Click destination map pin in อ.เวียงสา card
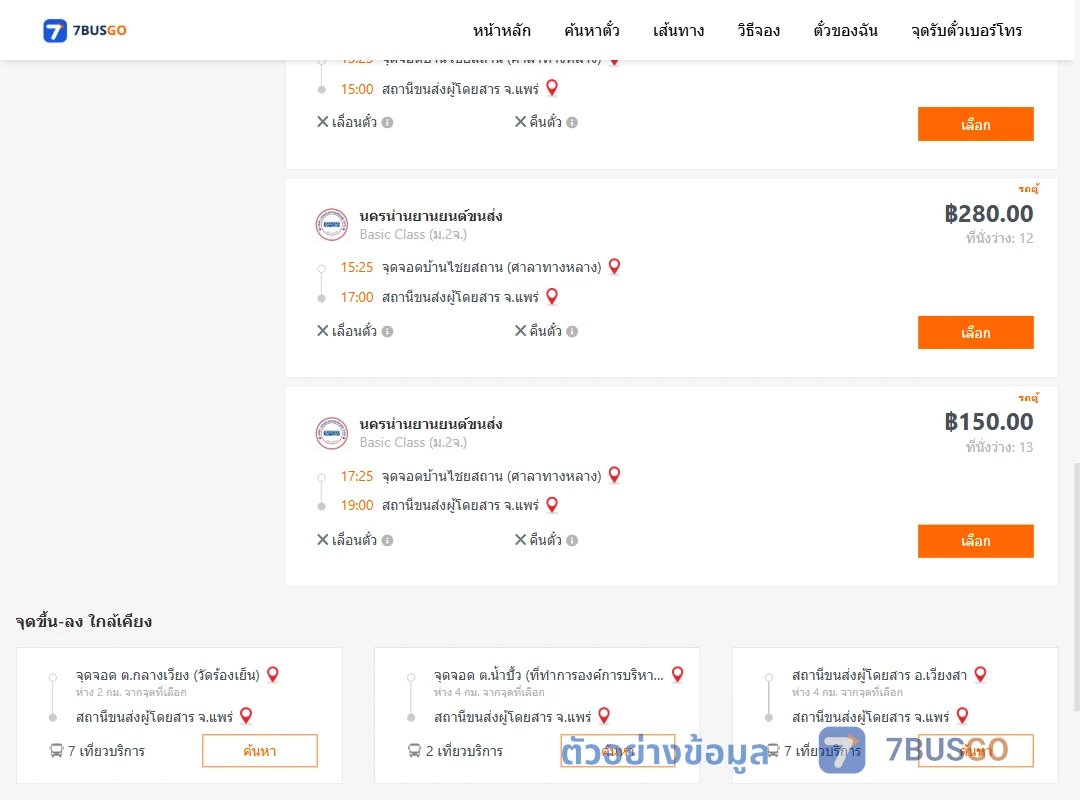This screenshot has width=1080, height=800. (963, 716)
